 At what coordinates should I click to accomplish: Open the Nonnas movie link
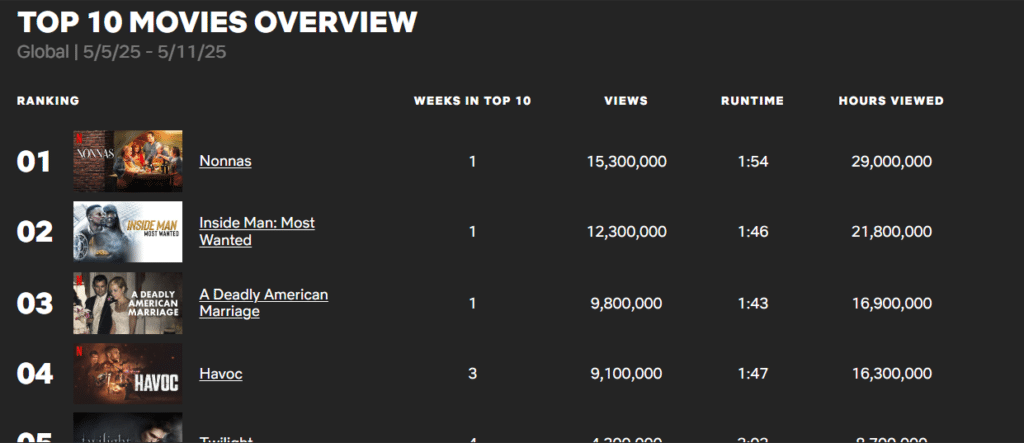point(225,161)
